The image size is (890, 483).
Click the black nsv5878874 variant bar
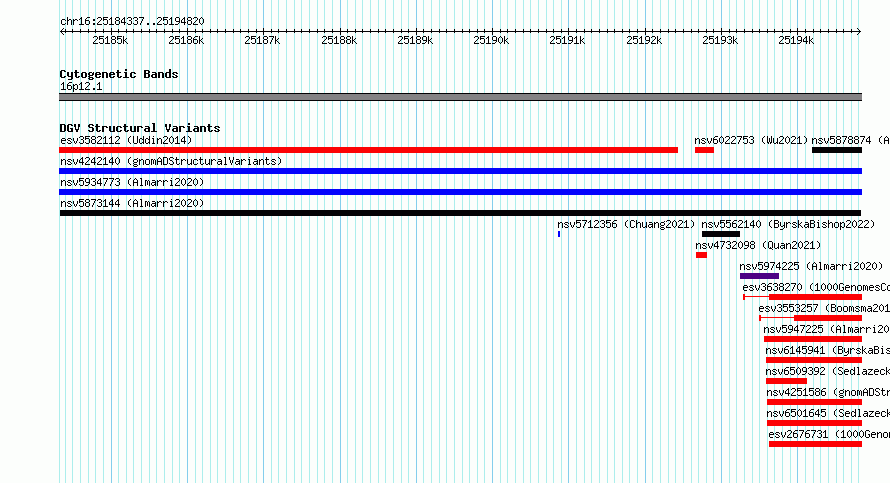point(837,150)
